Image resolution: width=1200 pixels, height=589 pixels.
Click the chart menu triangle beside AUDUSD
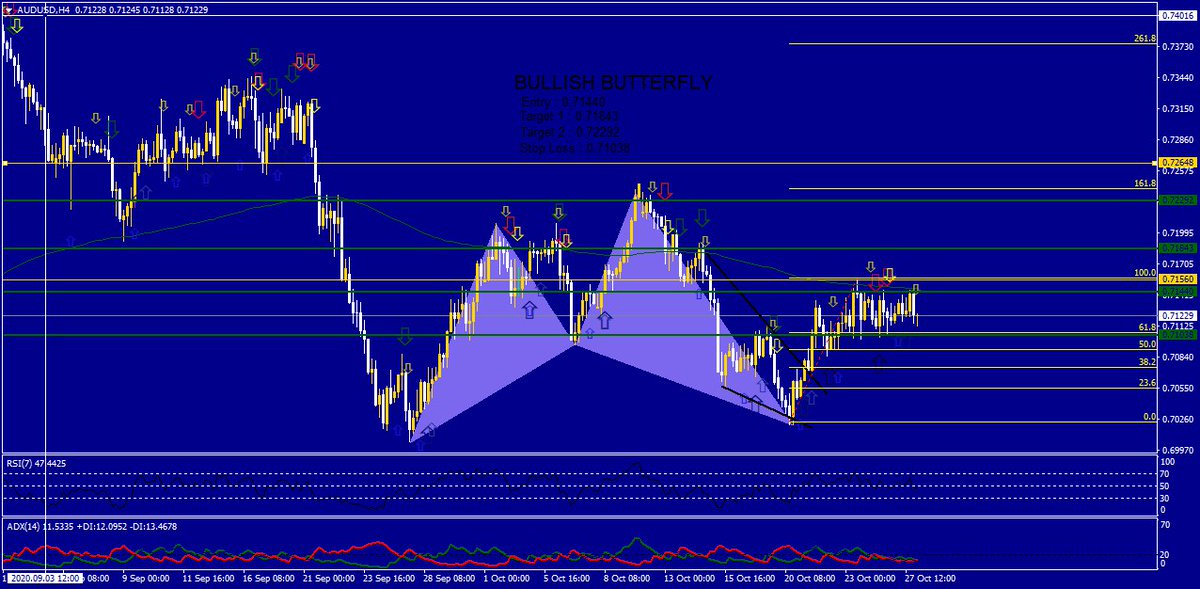coord(10,9)
